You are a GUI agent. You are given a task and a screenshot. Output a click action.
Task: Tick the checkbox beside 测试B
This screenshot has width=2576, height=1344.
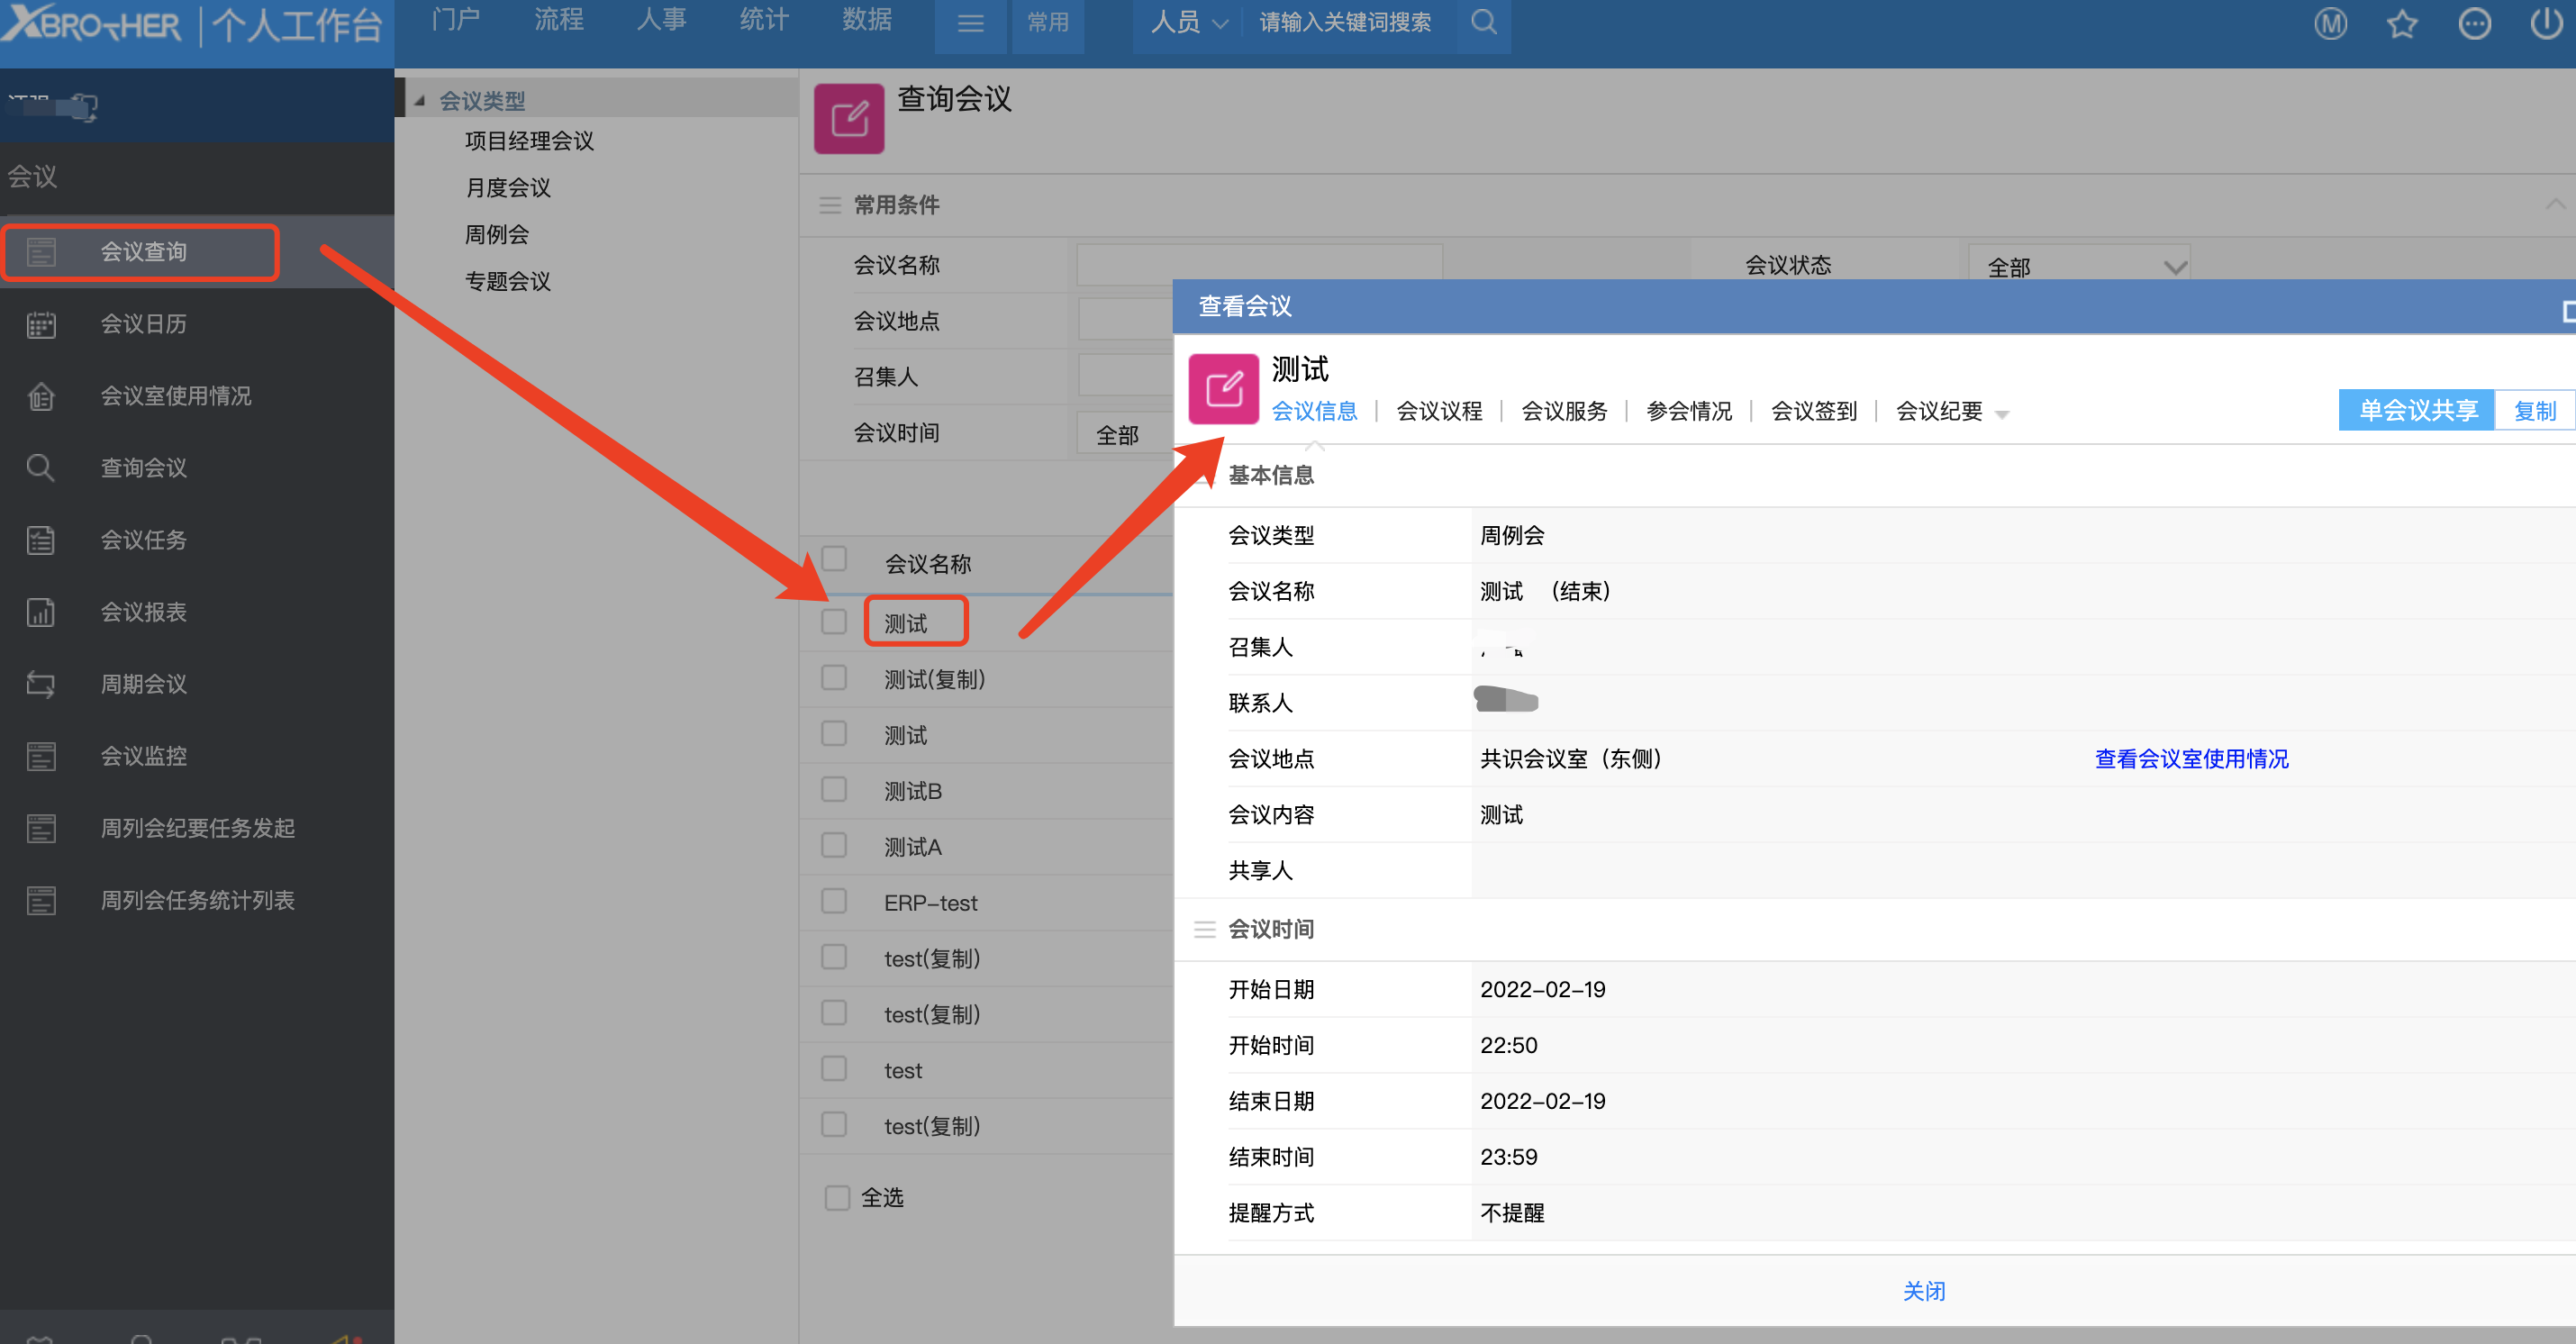(833, 789)
